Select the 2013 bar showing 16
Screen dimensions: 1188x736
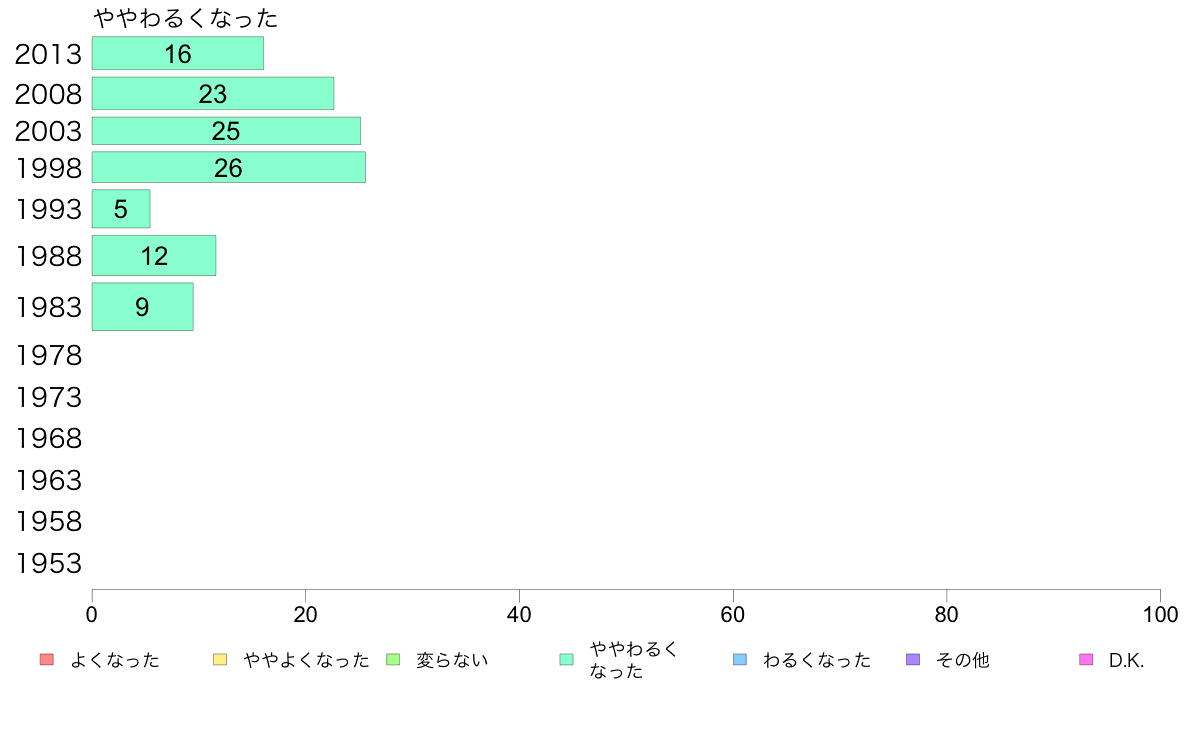[178, 53]
